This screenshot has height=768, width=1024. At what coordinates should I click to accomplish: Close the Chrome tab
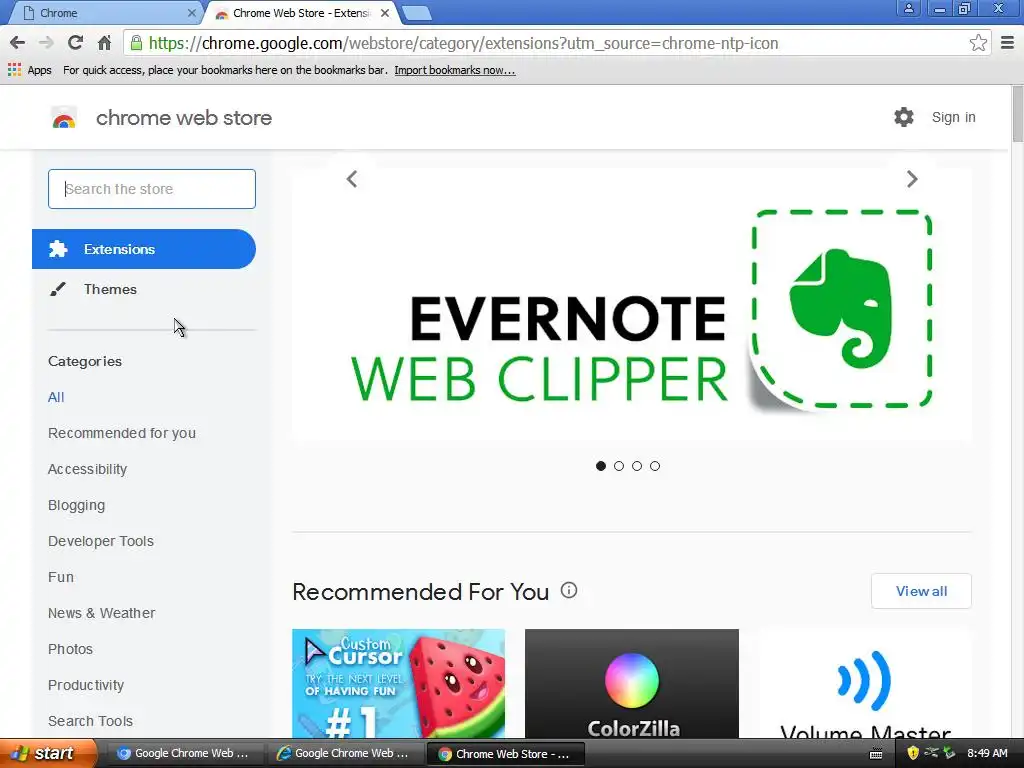[x=191, y=12]
